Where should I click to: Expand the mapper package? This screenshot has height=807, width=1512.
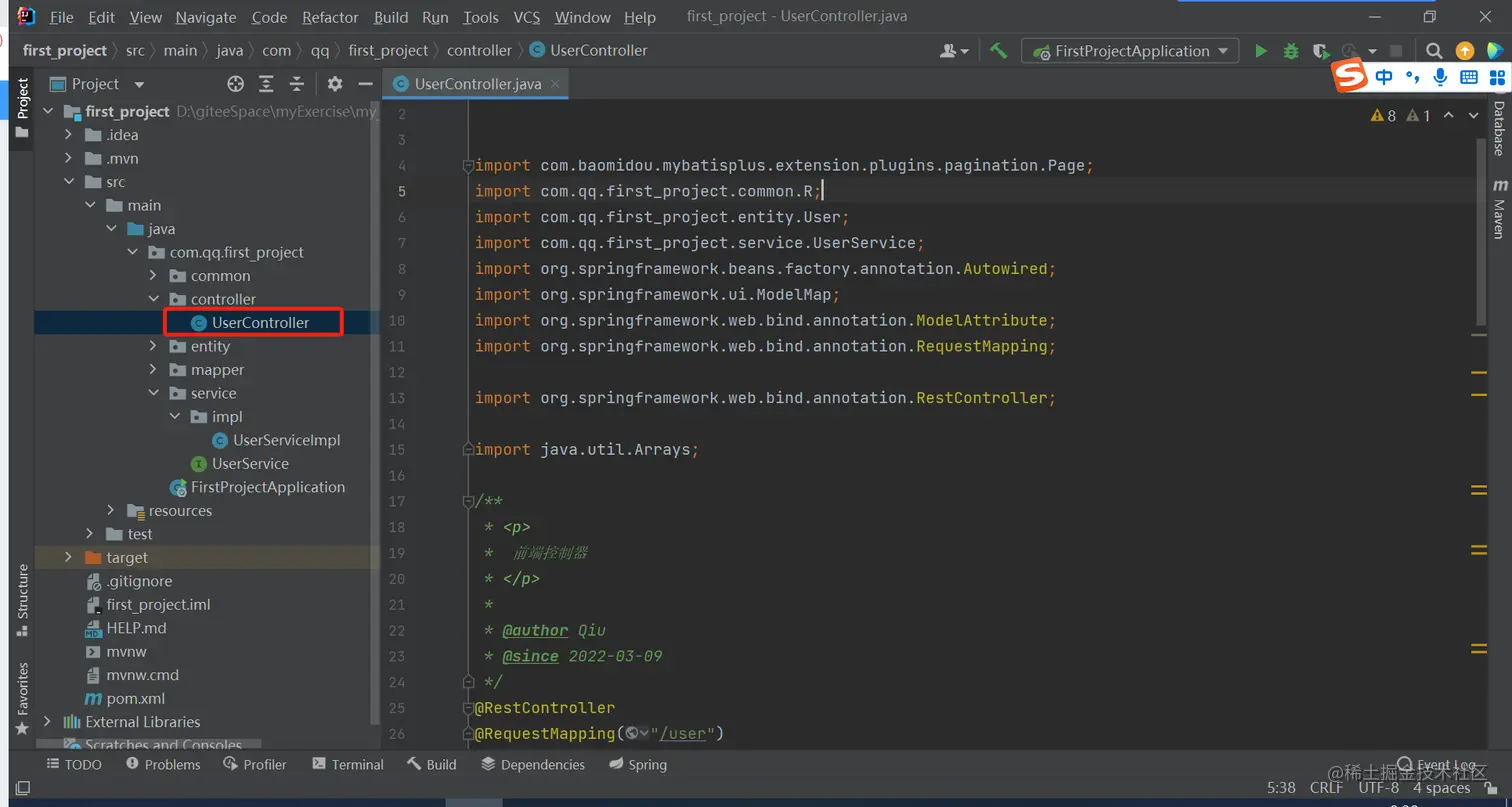pyautogui.click(x=153, y=370)
